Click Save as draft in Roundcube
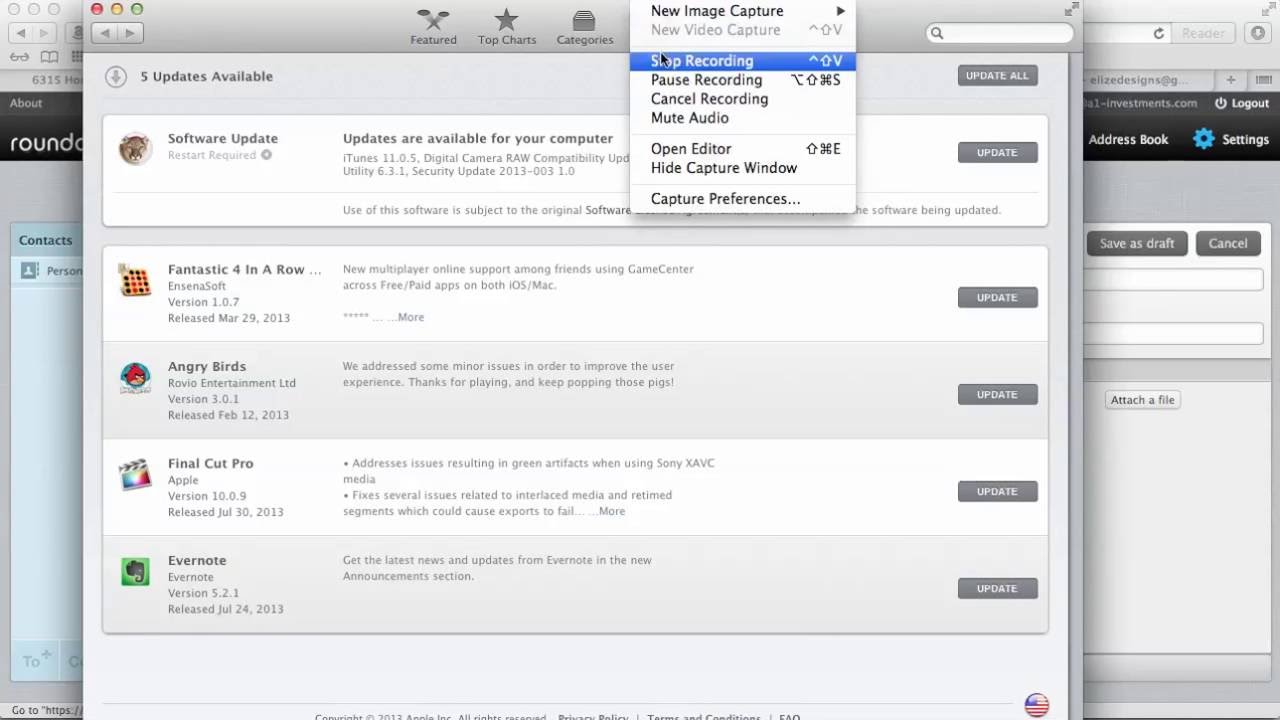Viewport: 1280px width, 720px height. coord(1136,243)
